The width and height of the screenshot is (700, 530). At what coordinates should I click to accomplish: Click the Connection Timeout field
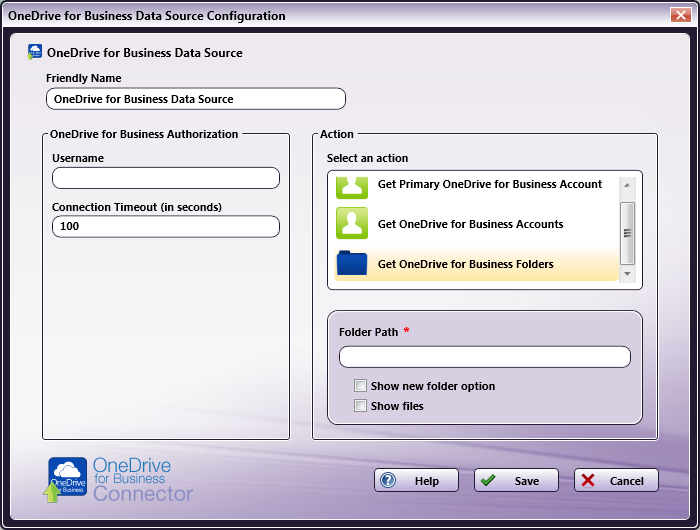coord(166,226)
